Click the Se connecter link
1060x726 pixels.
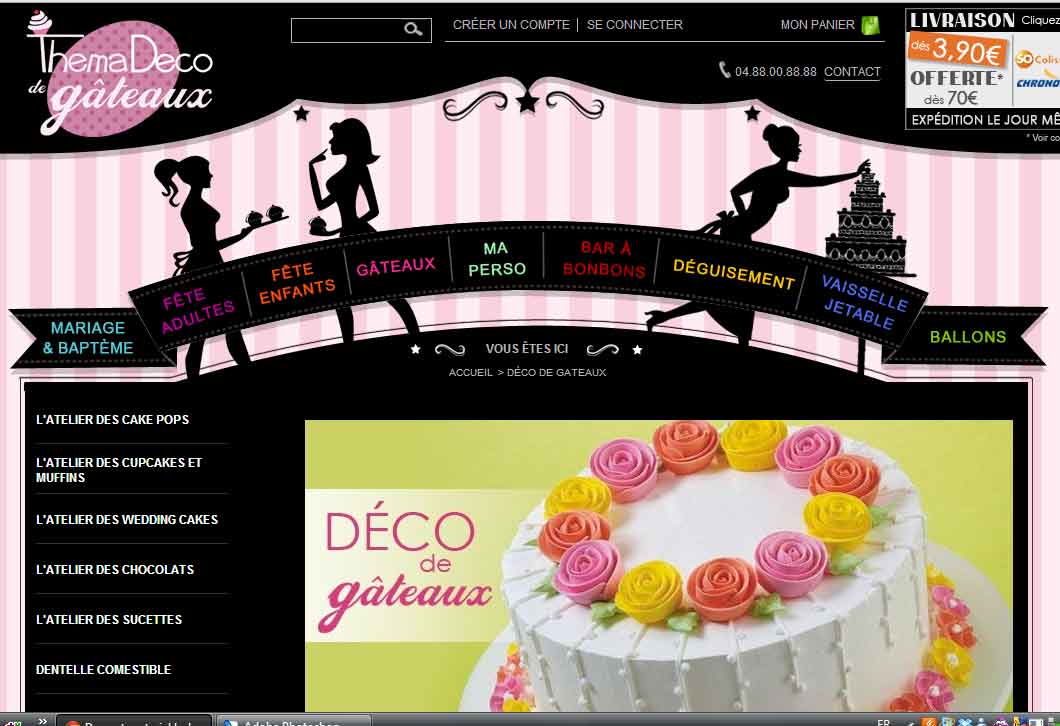[634, 25]
